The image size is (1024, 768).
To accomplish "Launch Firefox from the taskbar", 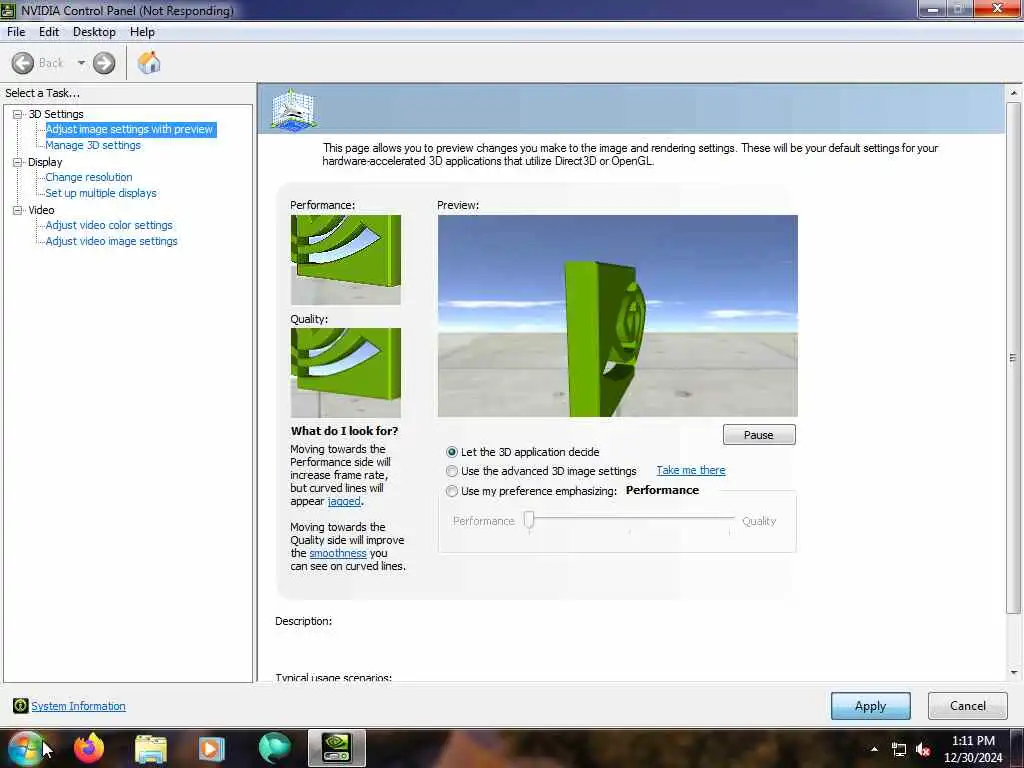I will point(89,748).
